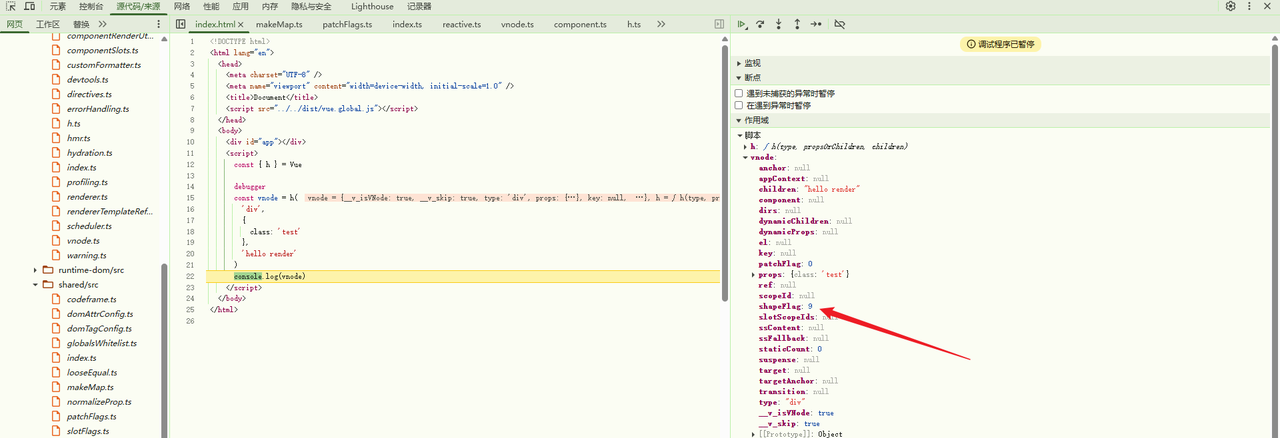Switch to makeMap.ts editor tab
Viewport: 1280px width, 438px height.
point(279,23)
